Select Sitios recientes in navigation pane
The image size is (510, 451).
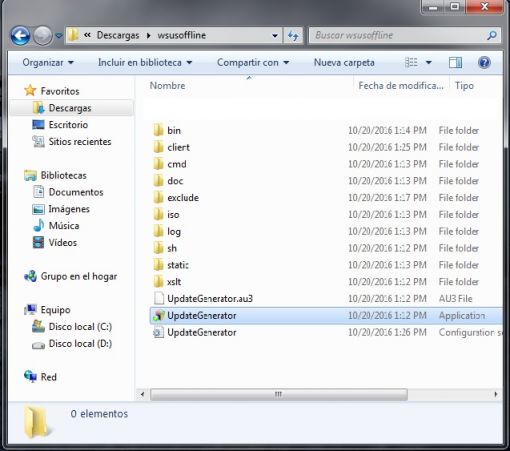pos(80,141)
